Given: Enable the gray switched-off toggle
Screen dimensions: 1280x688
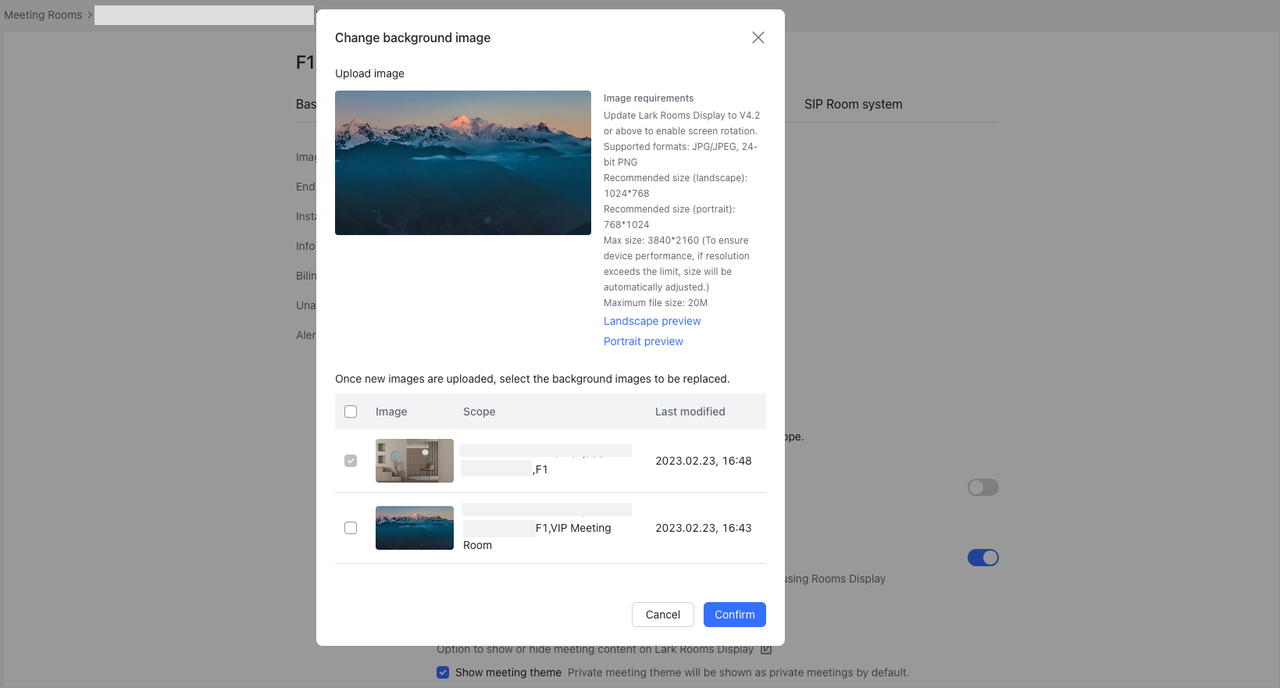Looking at the screenshot, I should tap(982, 487).
